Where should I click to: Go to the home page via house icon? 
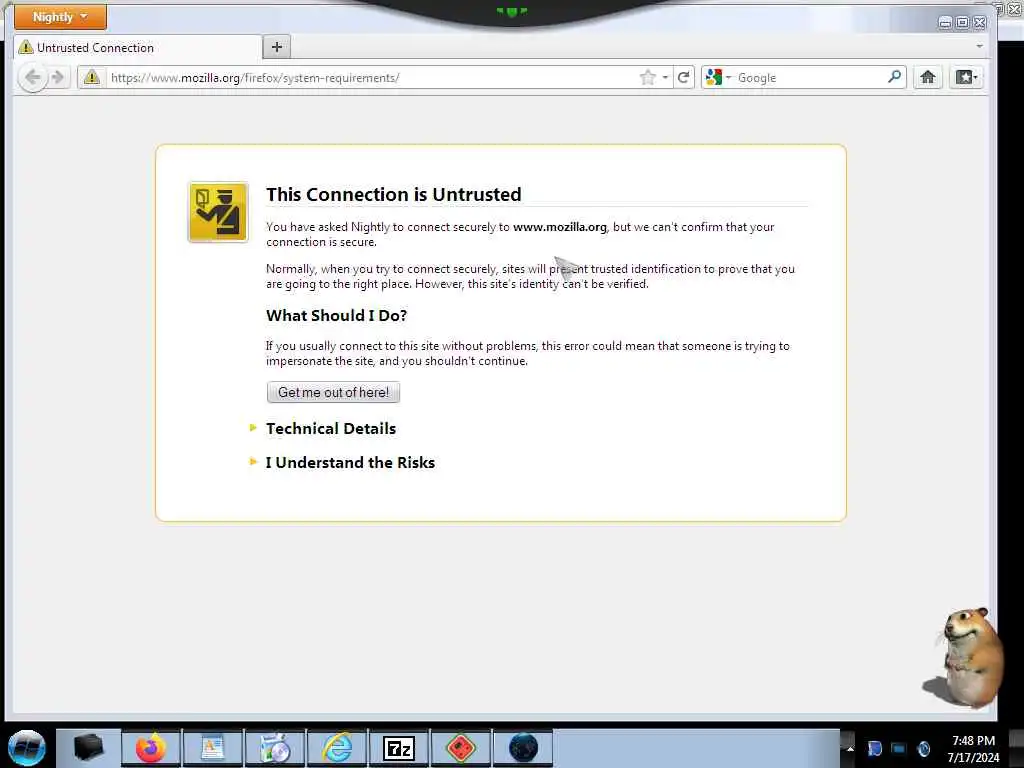coord(927,78)
